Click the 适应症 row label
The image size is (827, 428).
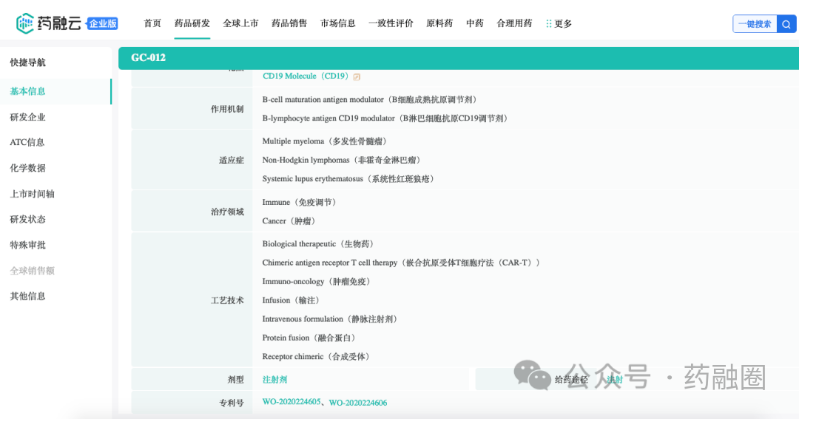click(232, 160)
